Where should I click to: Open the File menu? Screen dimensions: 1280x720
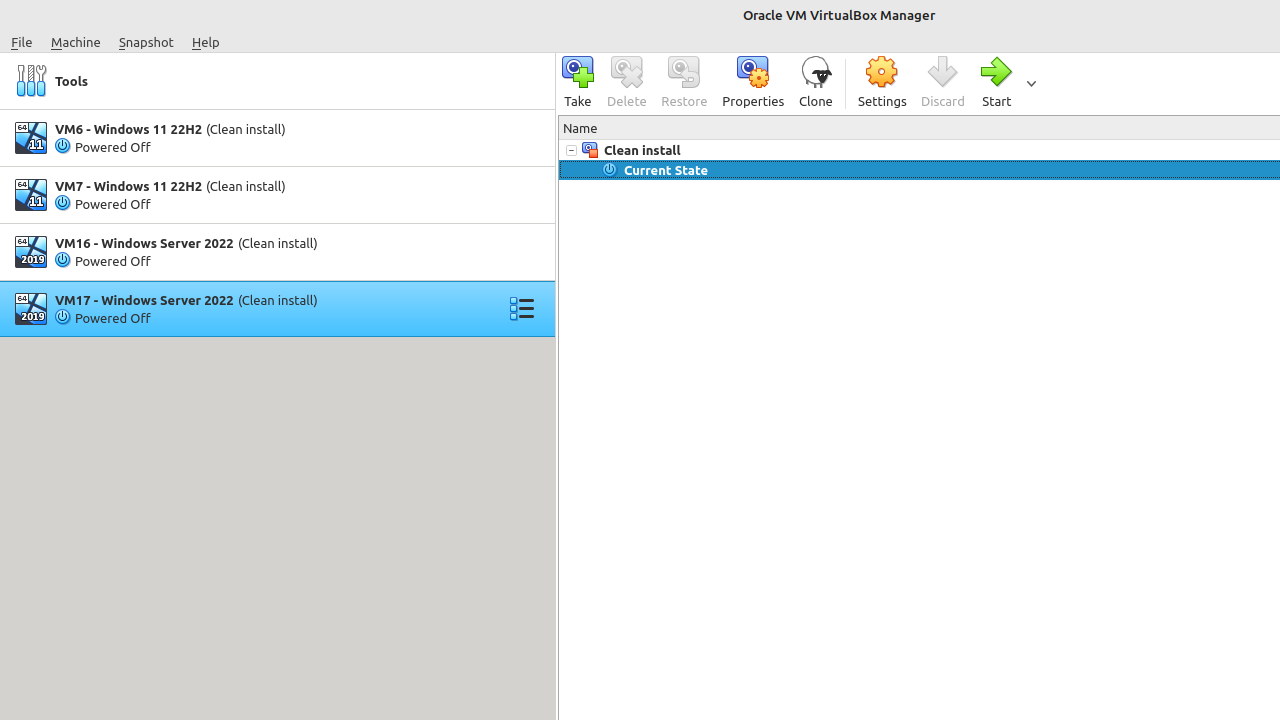click(x=21, y=42)
